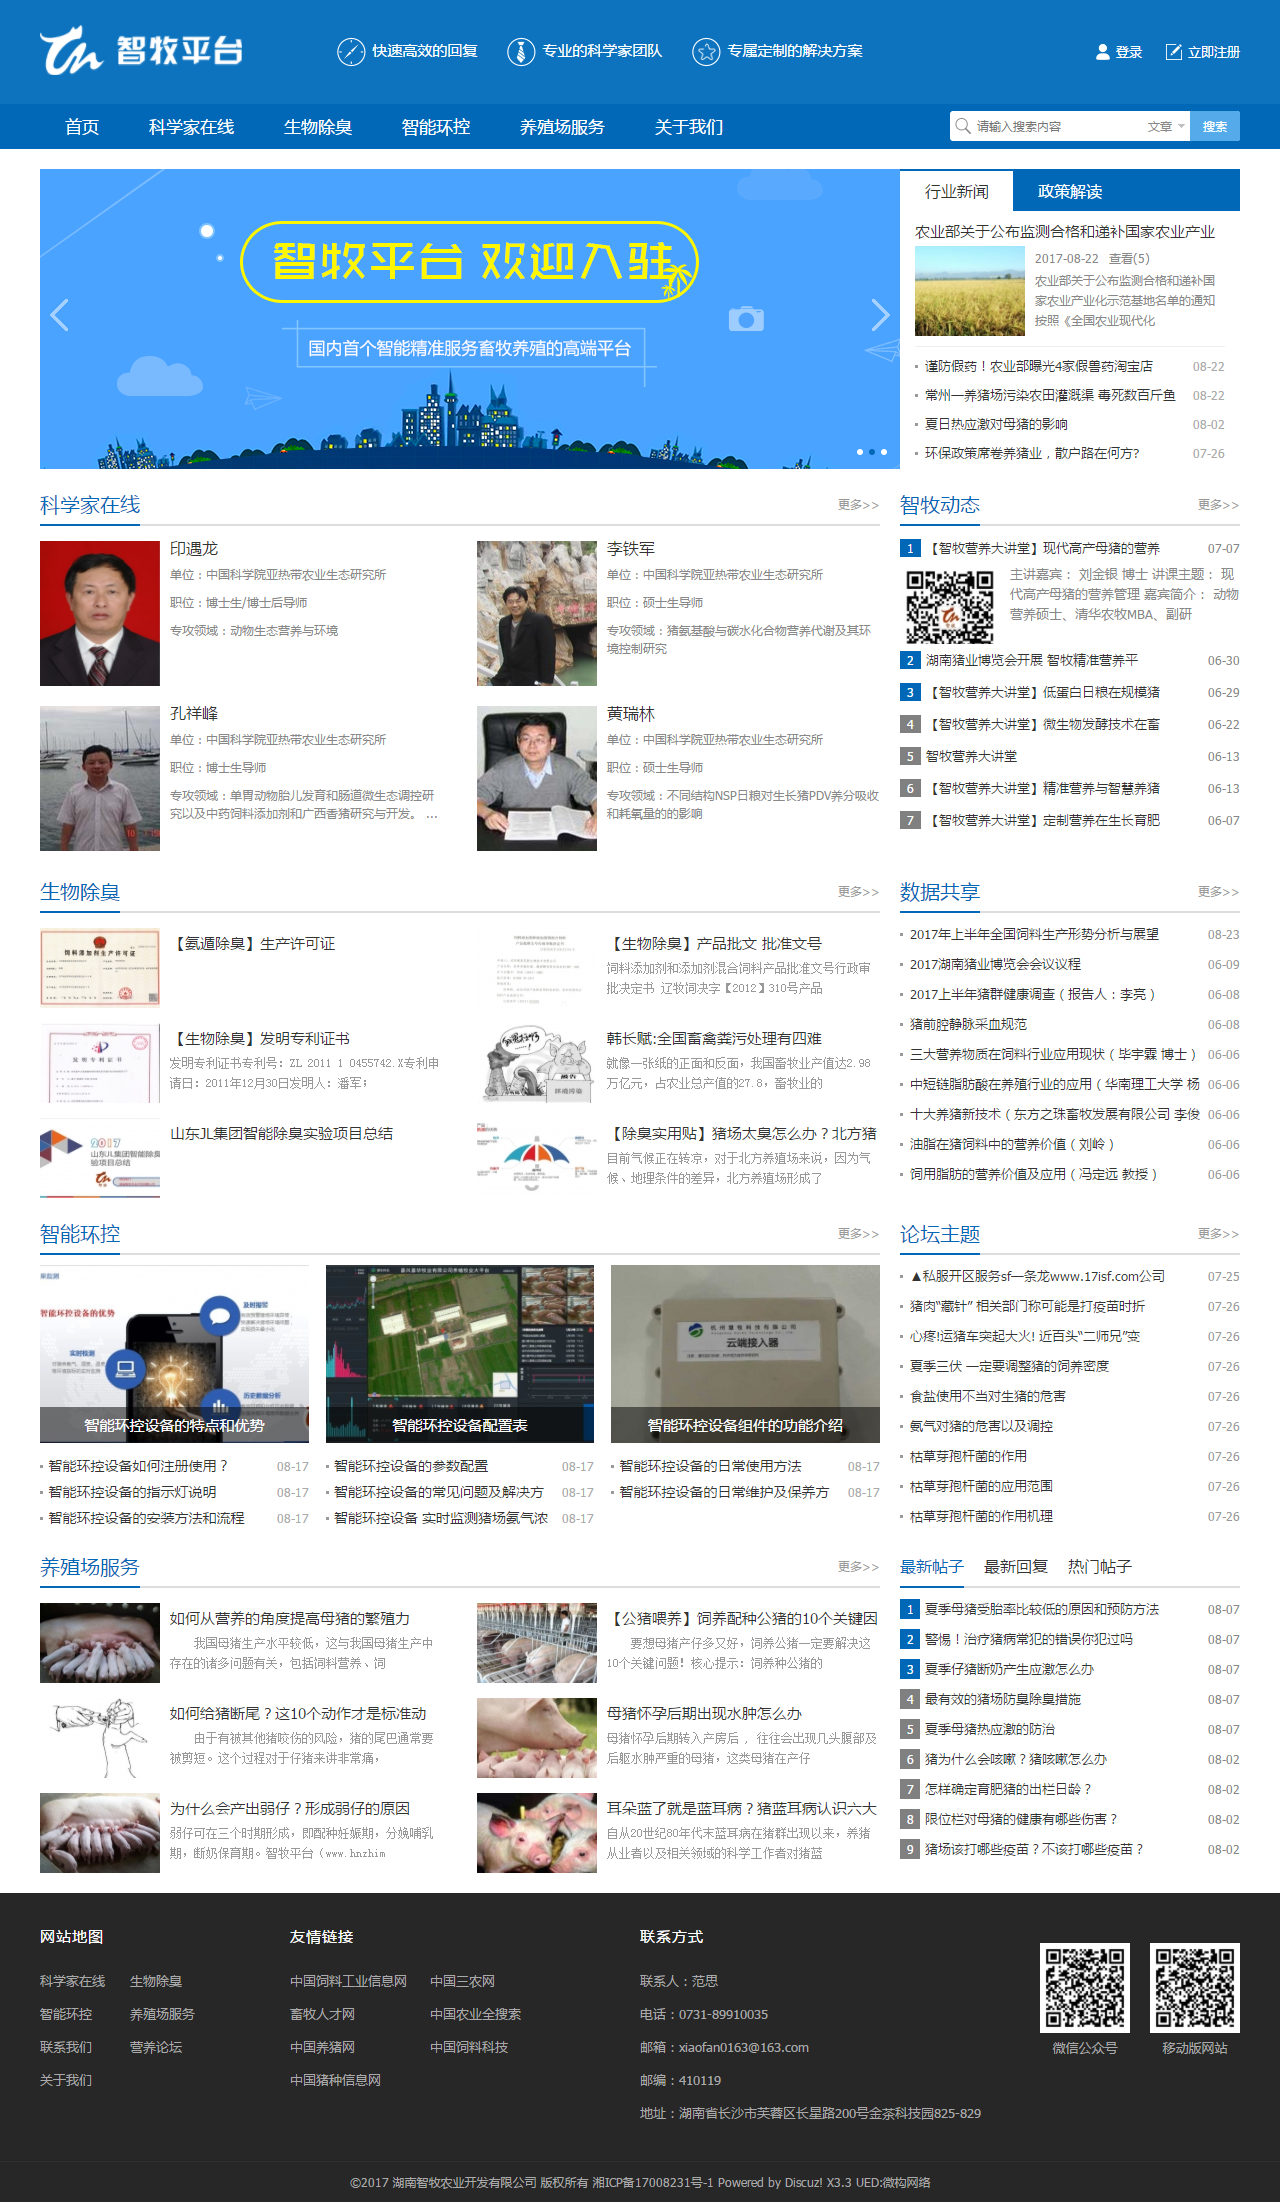Click the 移动版网站 QR code
This screenshot has width=1280, height=2202.
click(1194, 1987)
